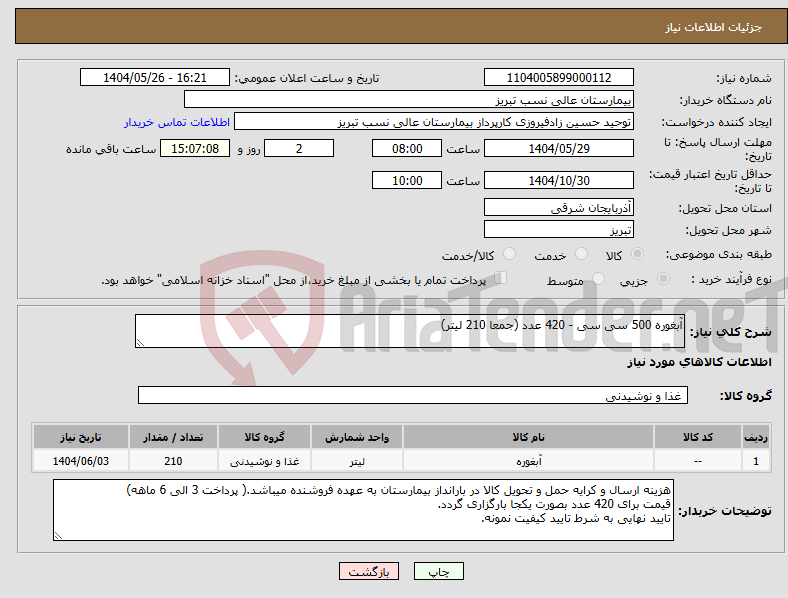Viewport: 788px width, 598px height.
Task: Click the requester field توحید حسین زادفیروزی
Action: (434, 122)
